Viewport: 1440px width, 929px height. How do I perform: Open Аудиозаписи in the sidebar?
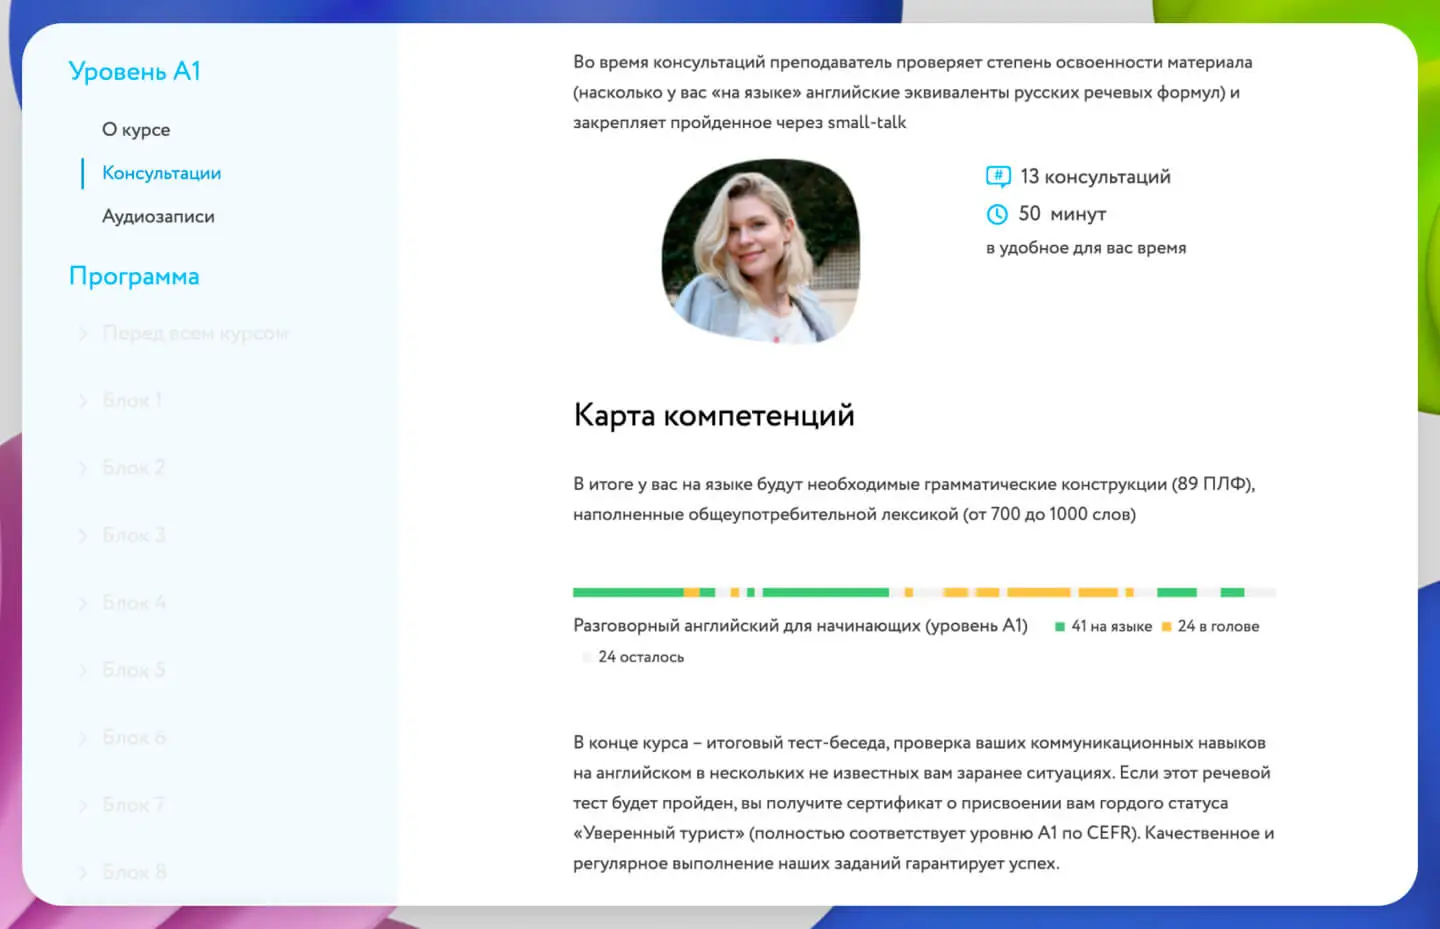pos(158,216)
